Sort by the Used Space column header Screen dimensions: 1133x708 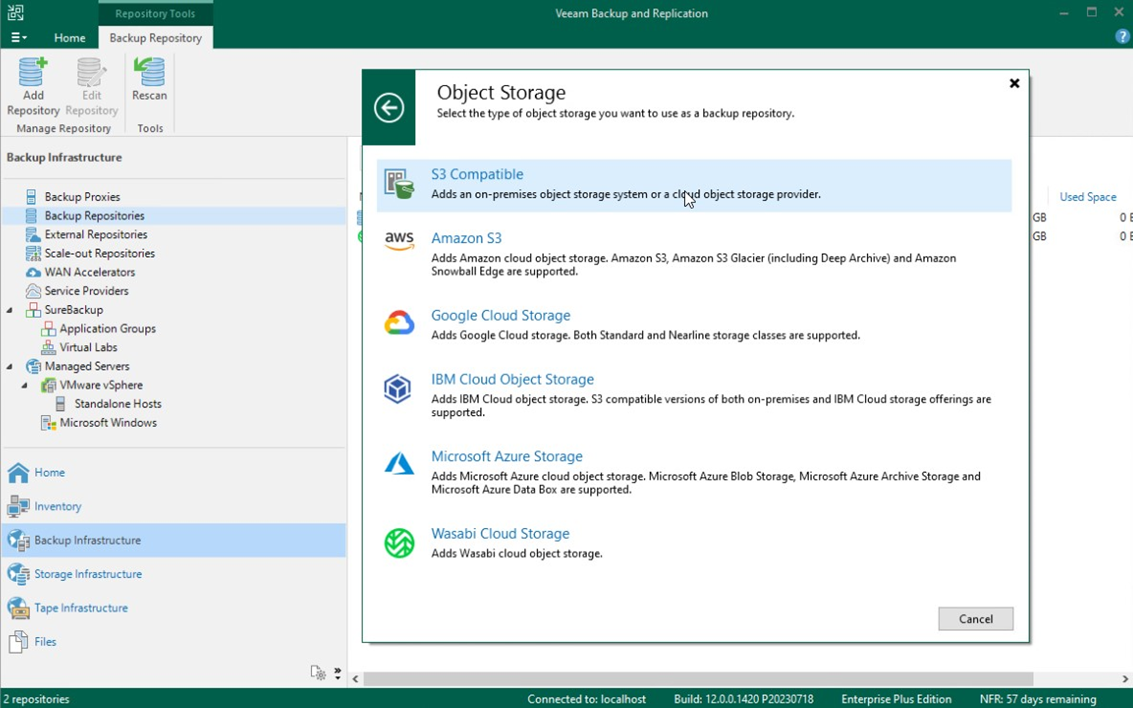[x=1087, y=197]
